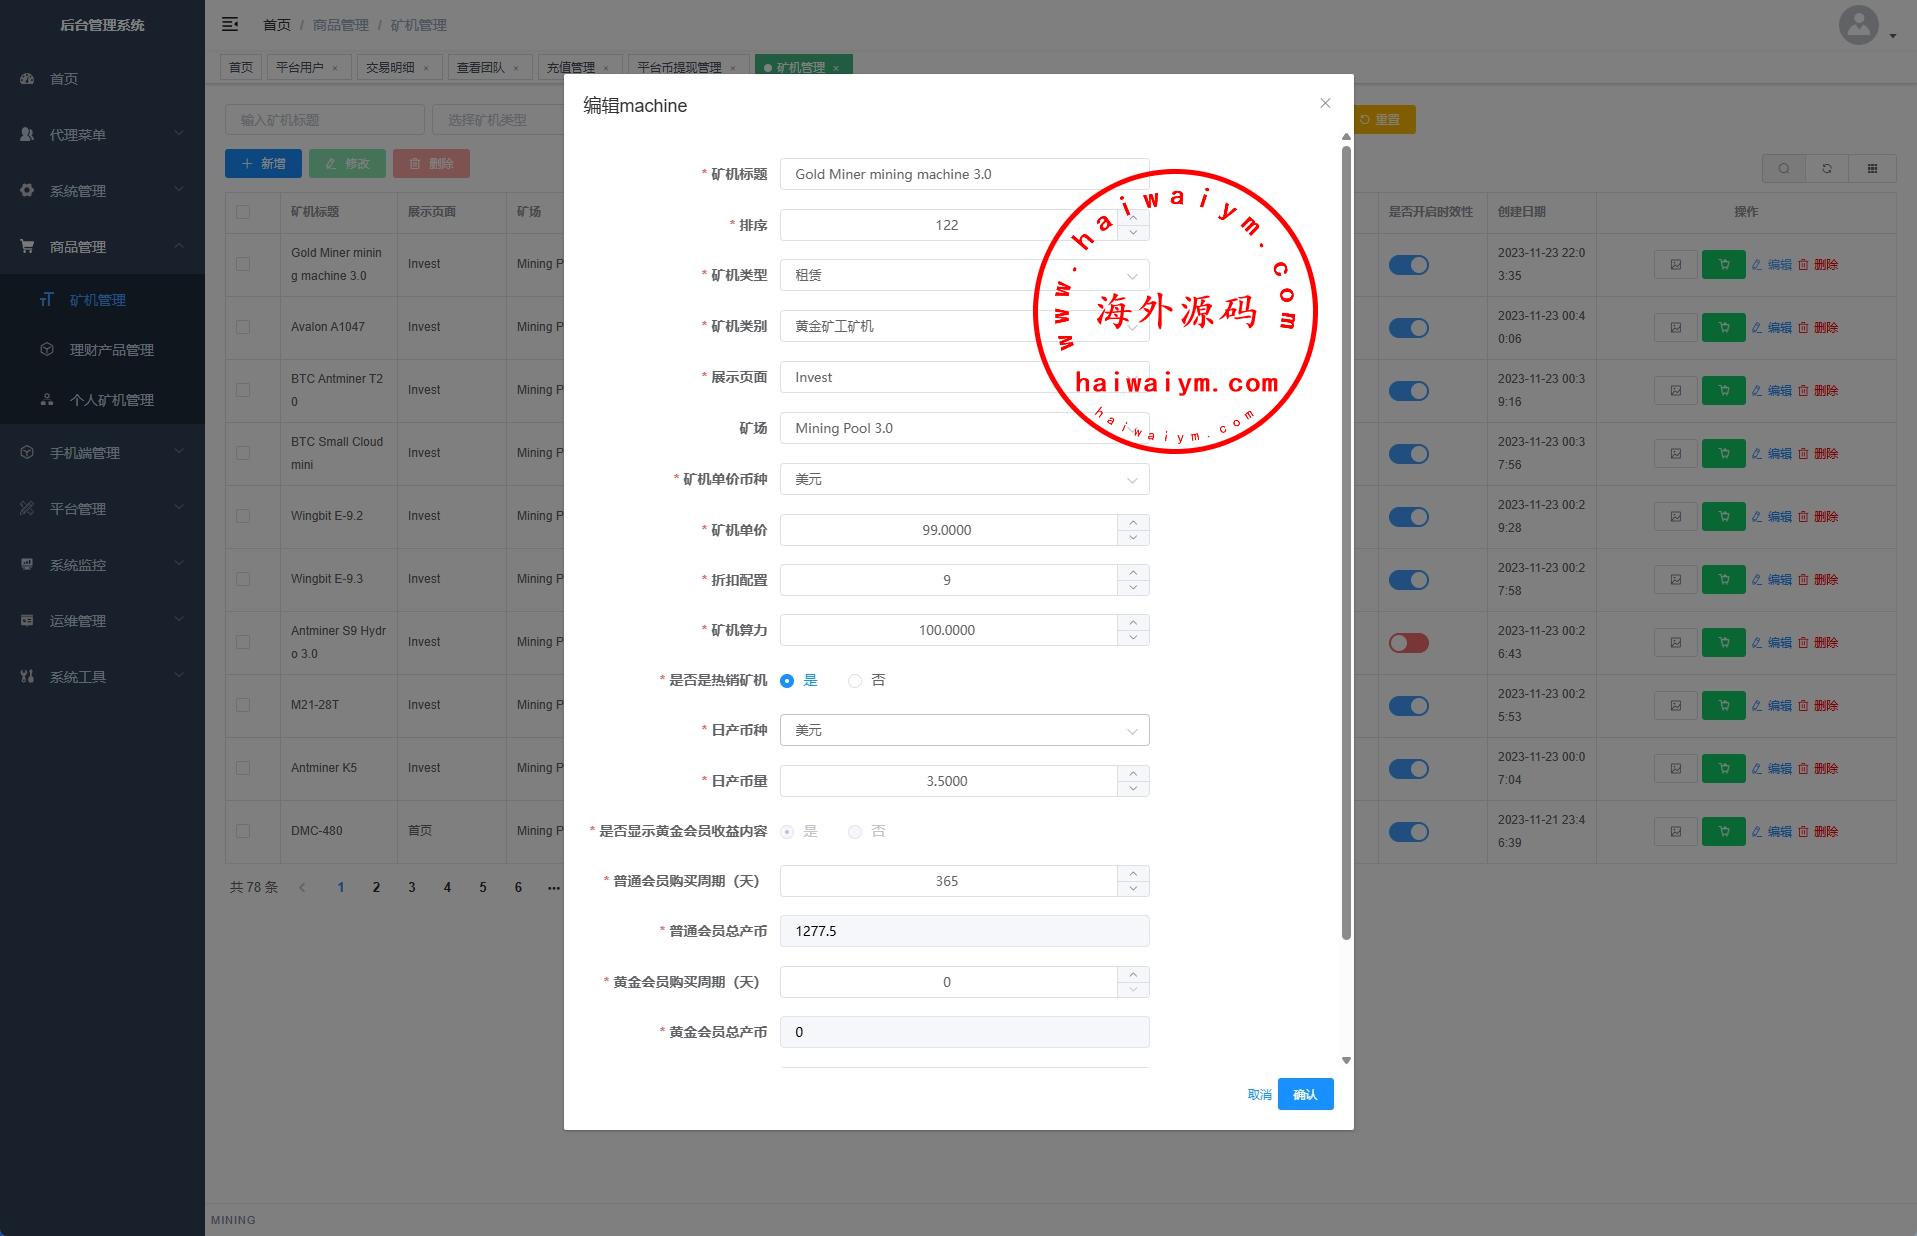Click green cart icon for Avalon A1047 row
Screen dimensions: 1917x1236
pos(1723,328)
